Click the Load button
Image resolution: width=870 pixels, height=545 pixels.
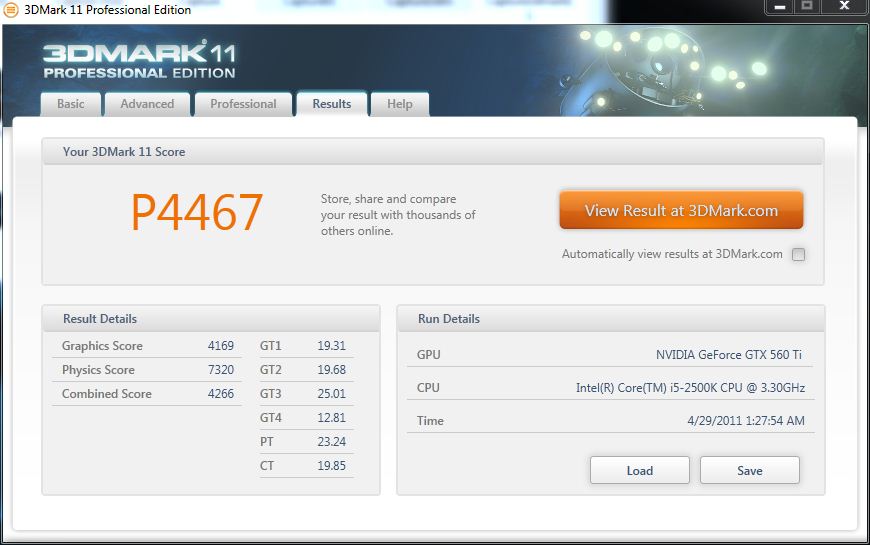tap(639, 470)
